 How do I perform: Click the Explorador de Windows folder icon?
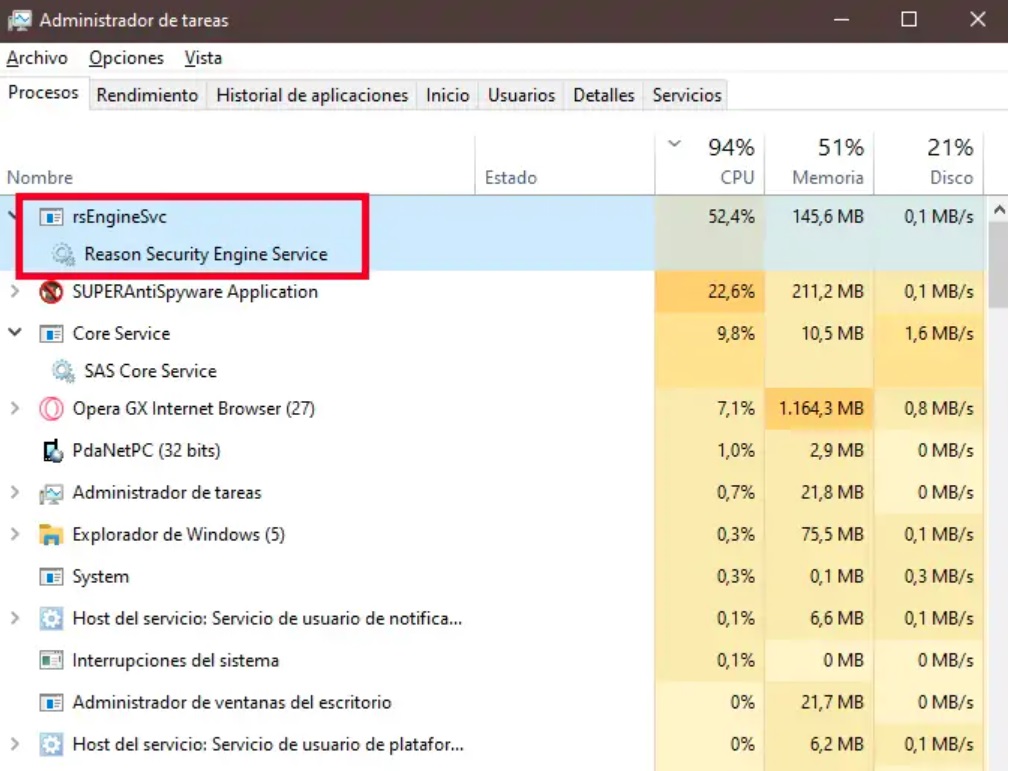coord(51,534)
